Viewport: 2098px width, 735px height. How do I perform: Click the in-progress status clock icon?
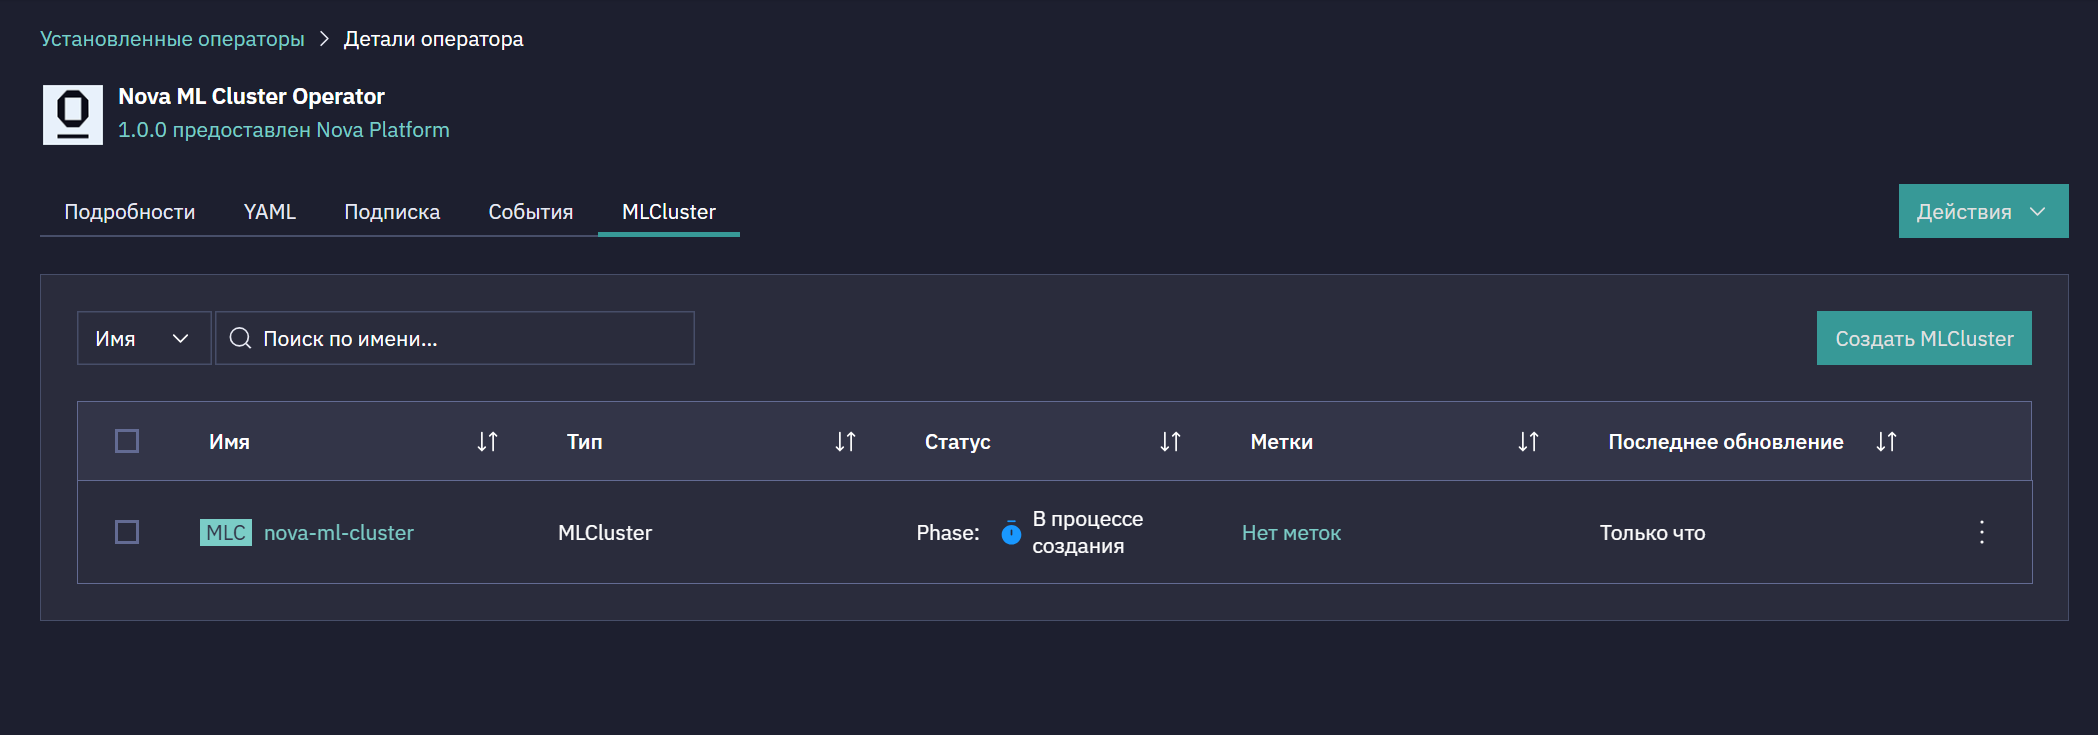[1011, 533]
